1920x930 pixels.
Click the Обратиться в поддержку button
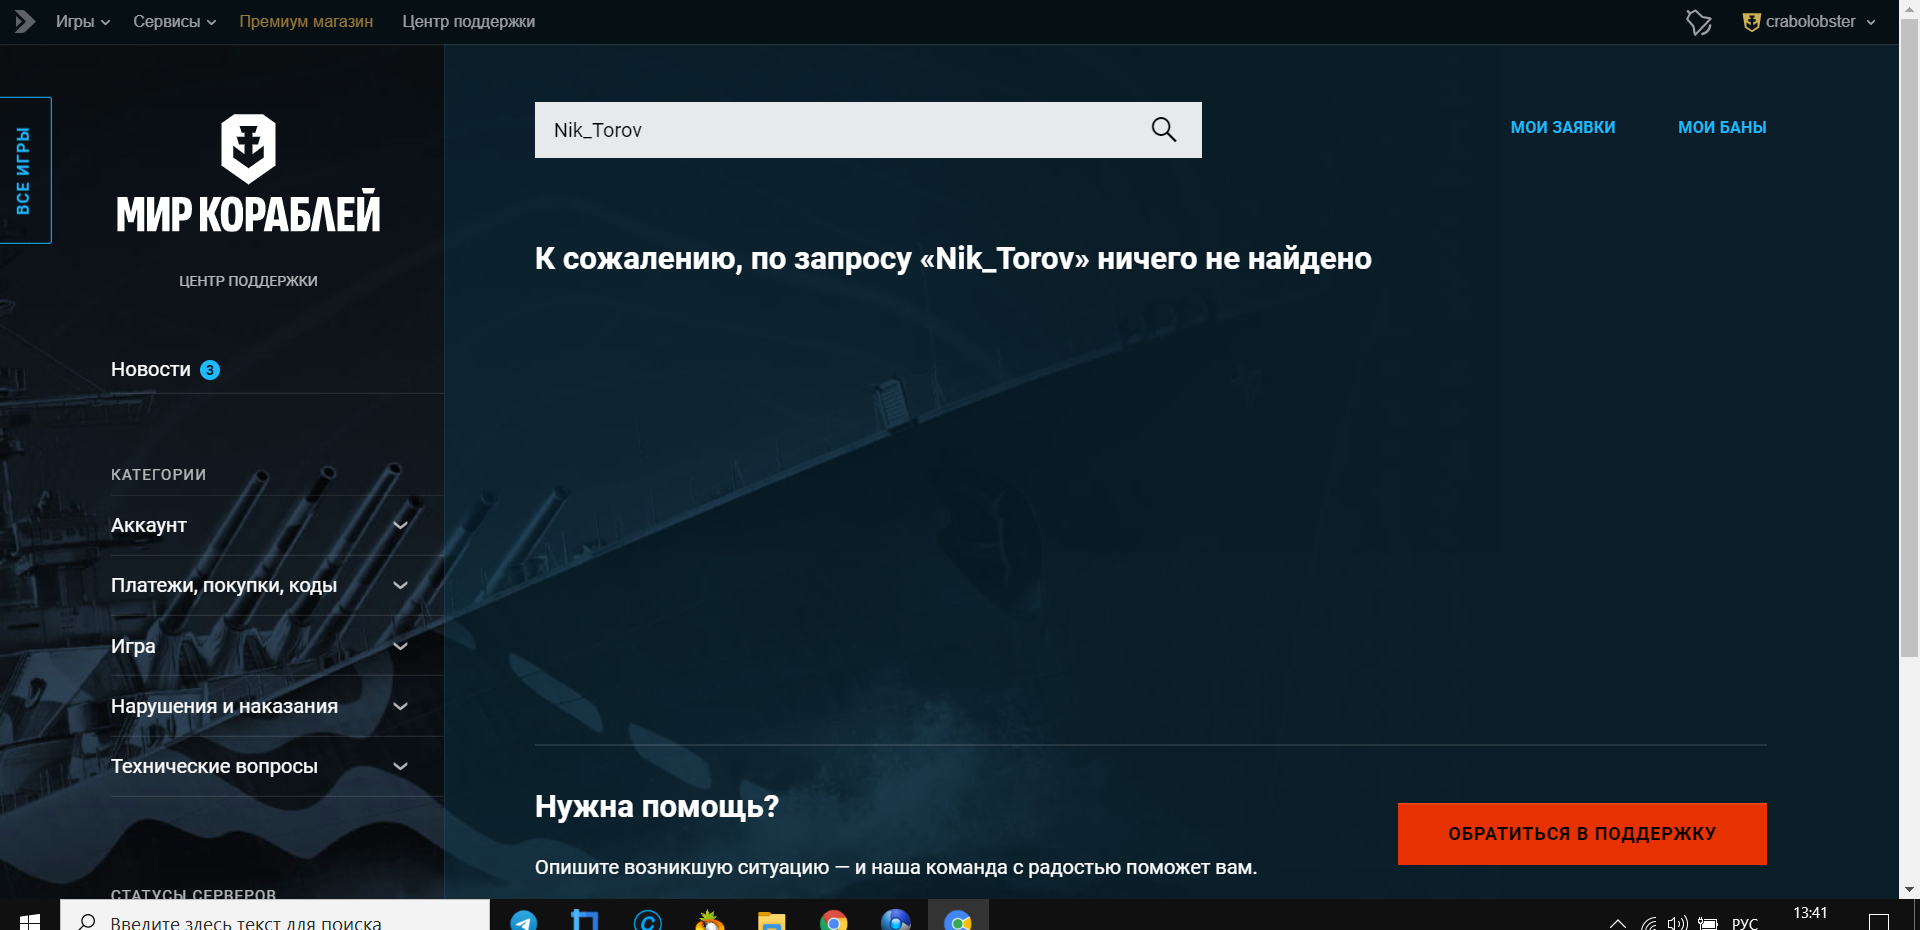click(1581, 834)
